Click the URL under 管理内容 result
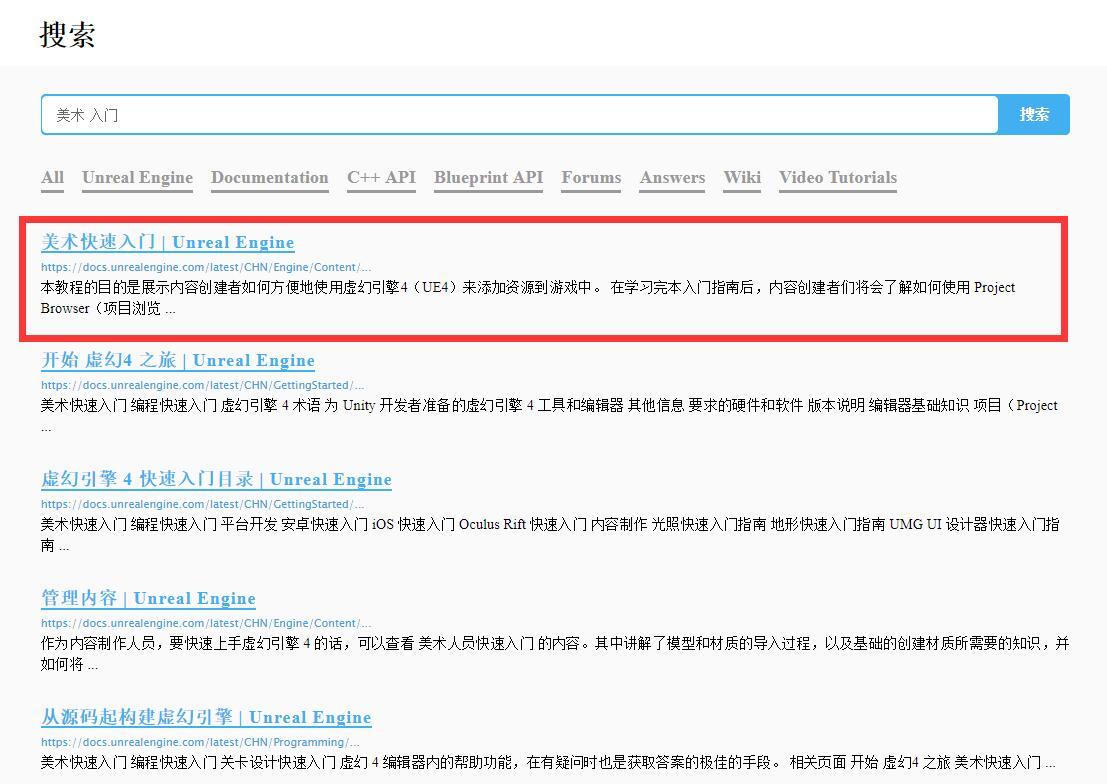Image resolution: width=1107 pixels, height=784 pixels. [205, 623]
